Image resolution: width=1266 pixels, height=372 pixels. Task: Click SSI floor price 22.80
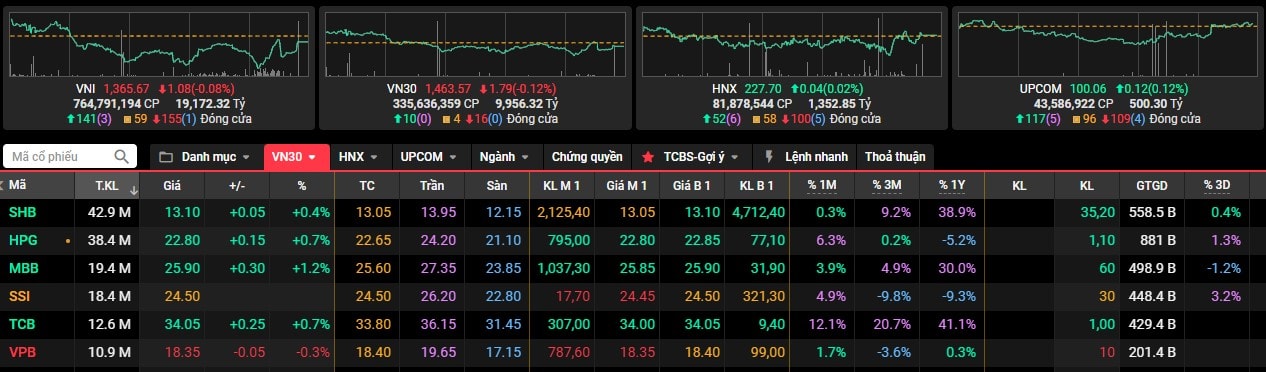503,296
